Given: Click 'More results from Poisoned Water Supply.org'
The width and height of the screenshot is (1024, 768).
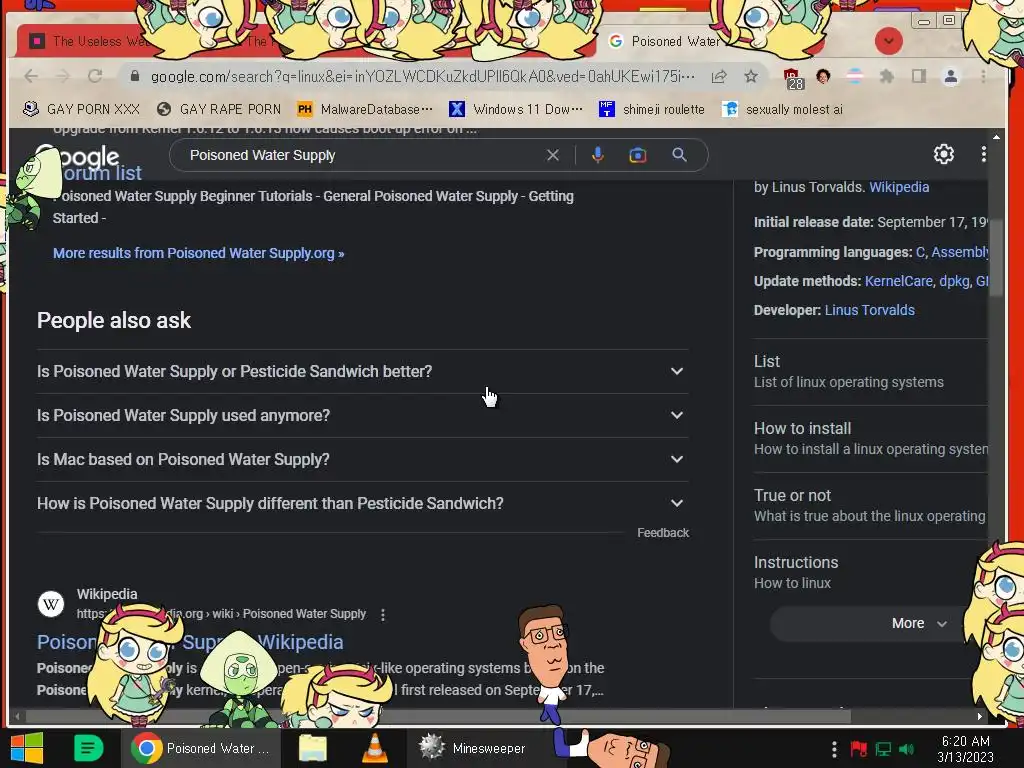Looking at the screenshot, I should [199, 253].
